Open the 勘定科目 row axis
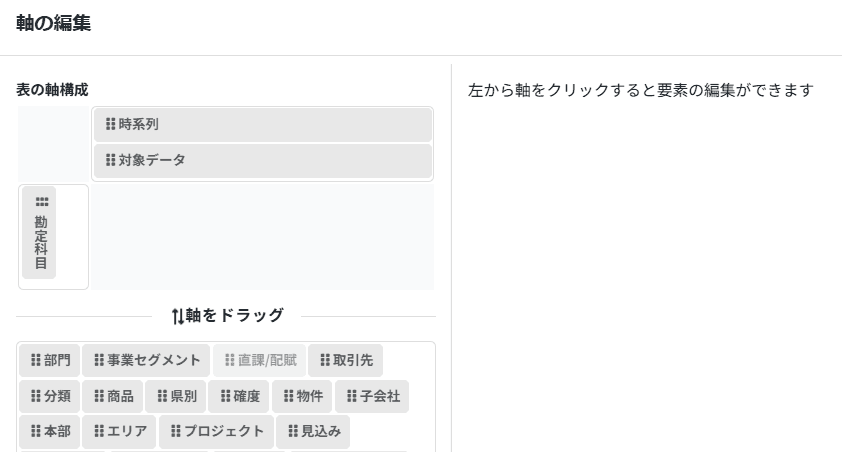The image size is (842, 452). (41, 240)
